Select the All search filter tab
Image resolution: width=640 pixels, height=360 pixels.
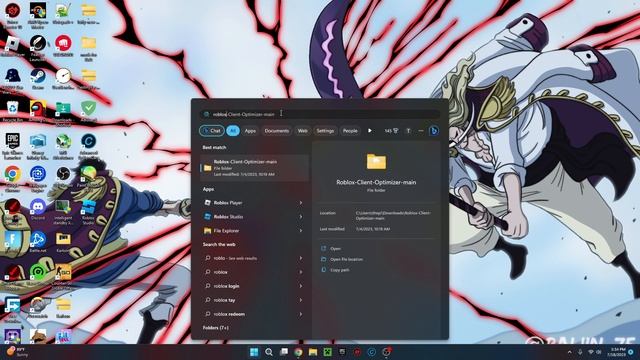tap(233, 131)
